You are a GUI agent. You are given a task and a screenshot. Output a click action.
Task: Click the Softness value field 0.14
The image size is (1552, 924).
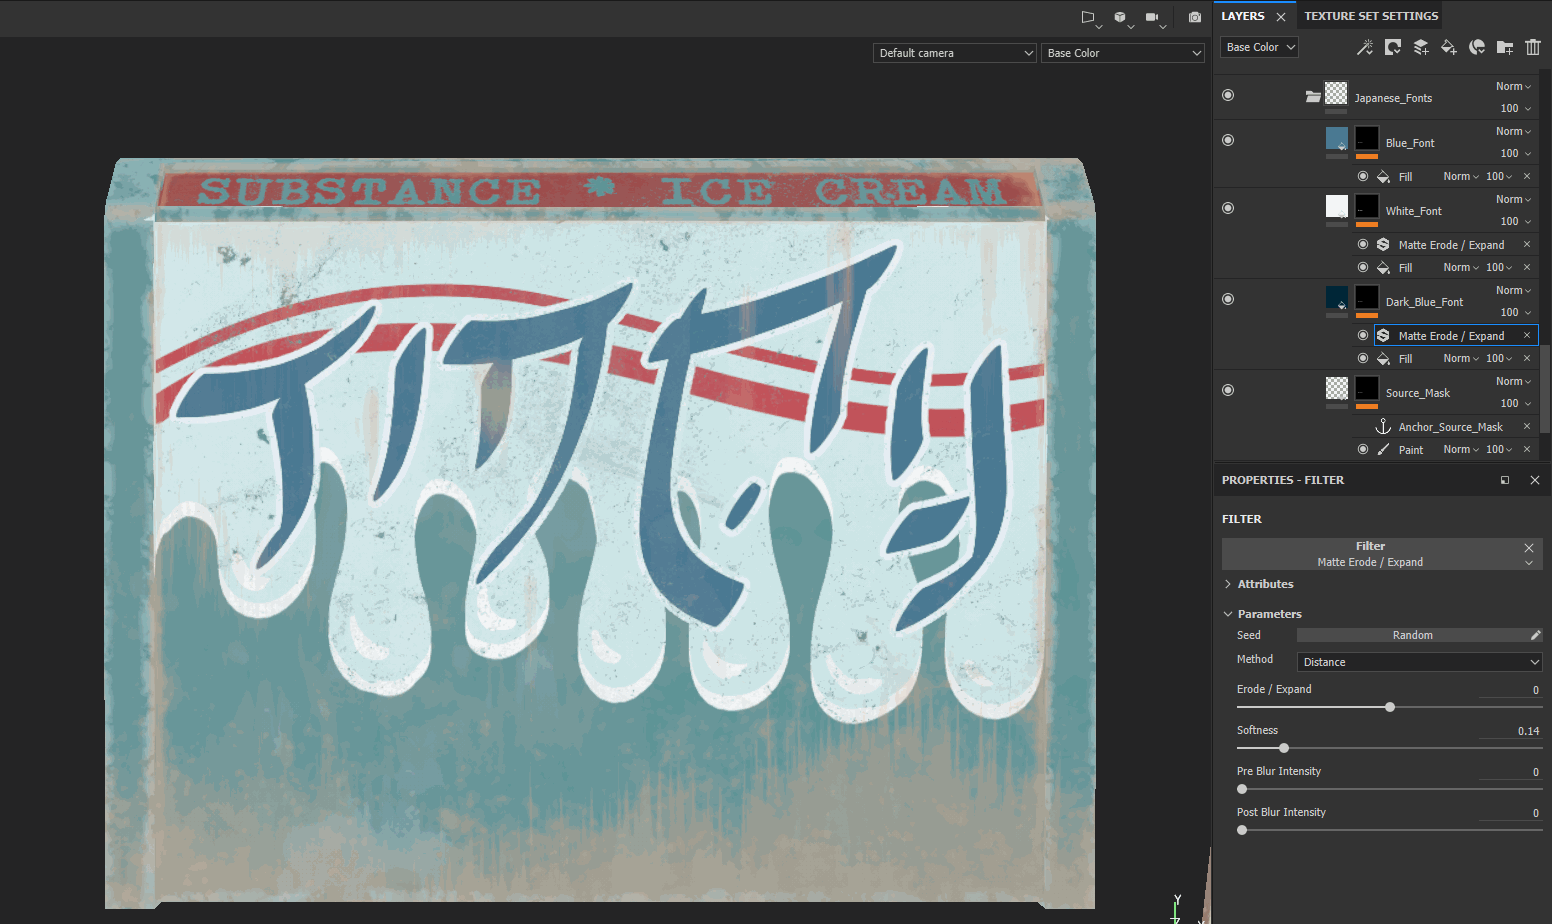(1510, 731)
